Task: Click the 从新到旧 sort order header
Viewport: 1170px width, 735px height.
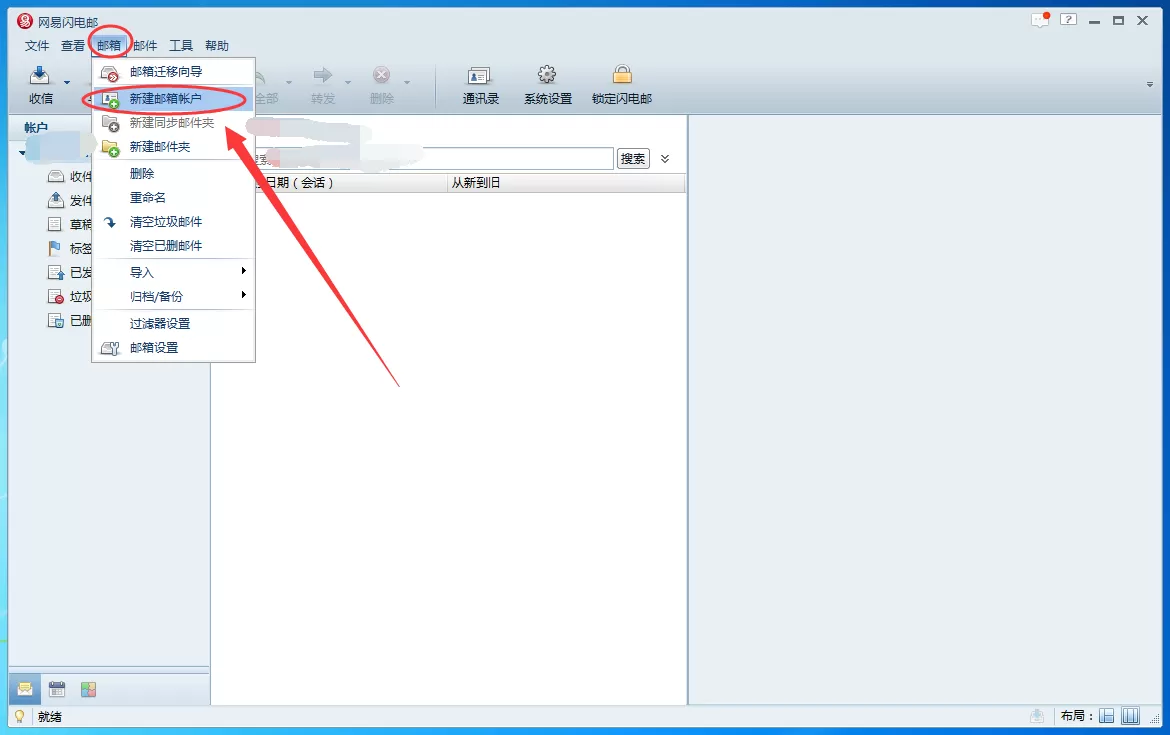Action: (566, 183)
